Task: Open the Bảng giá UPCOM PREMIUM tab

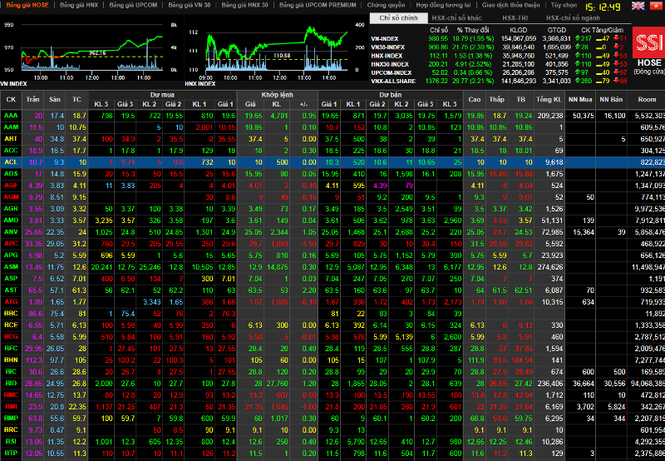Action: [318, 5]
